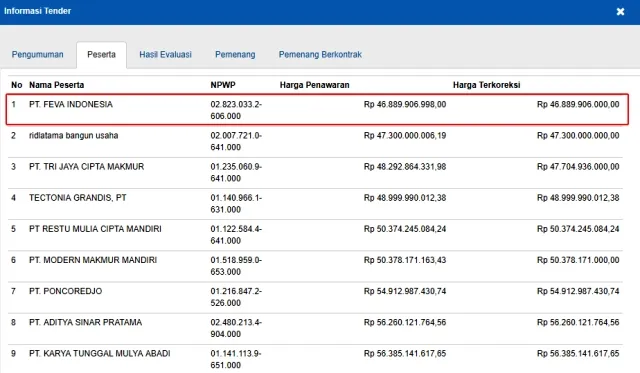Click TECTONIA GRANDIS offer price value
Image resolution: width=640 pixels, height=373 pixels.
pos(405,198)
